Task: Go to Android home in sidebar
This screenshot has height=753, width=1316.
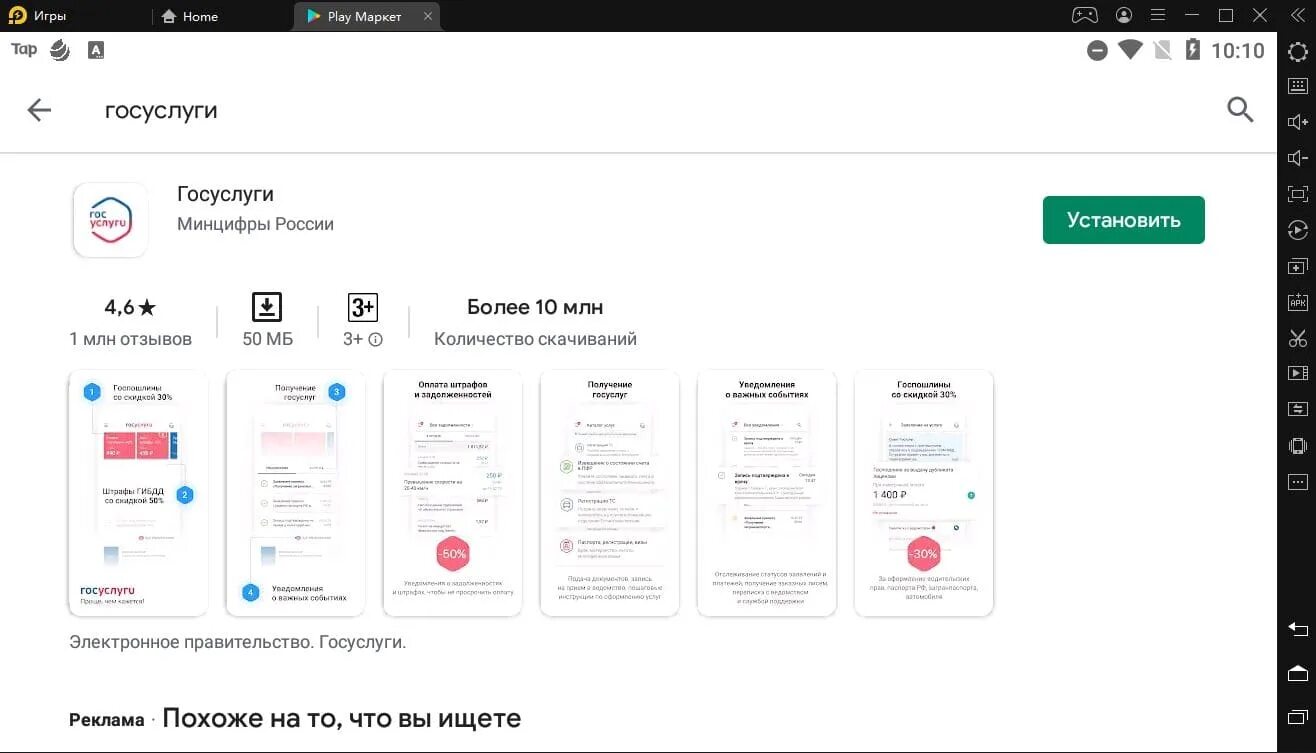Action: (1297, 672)
